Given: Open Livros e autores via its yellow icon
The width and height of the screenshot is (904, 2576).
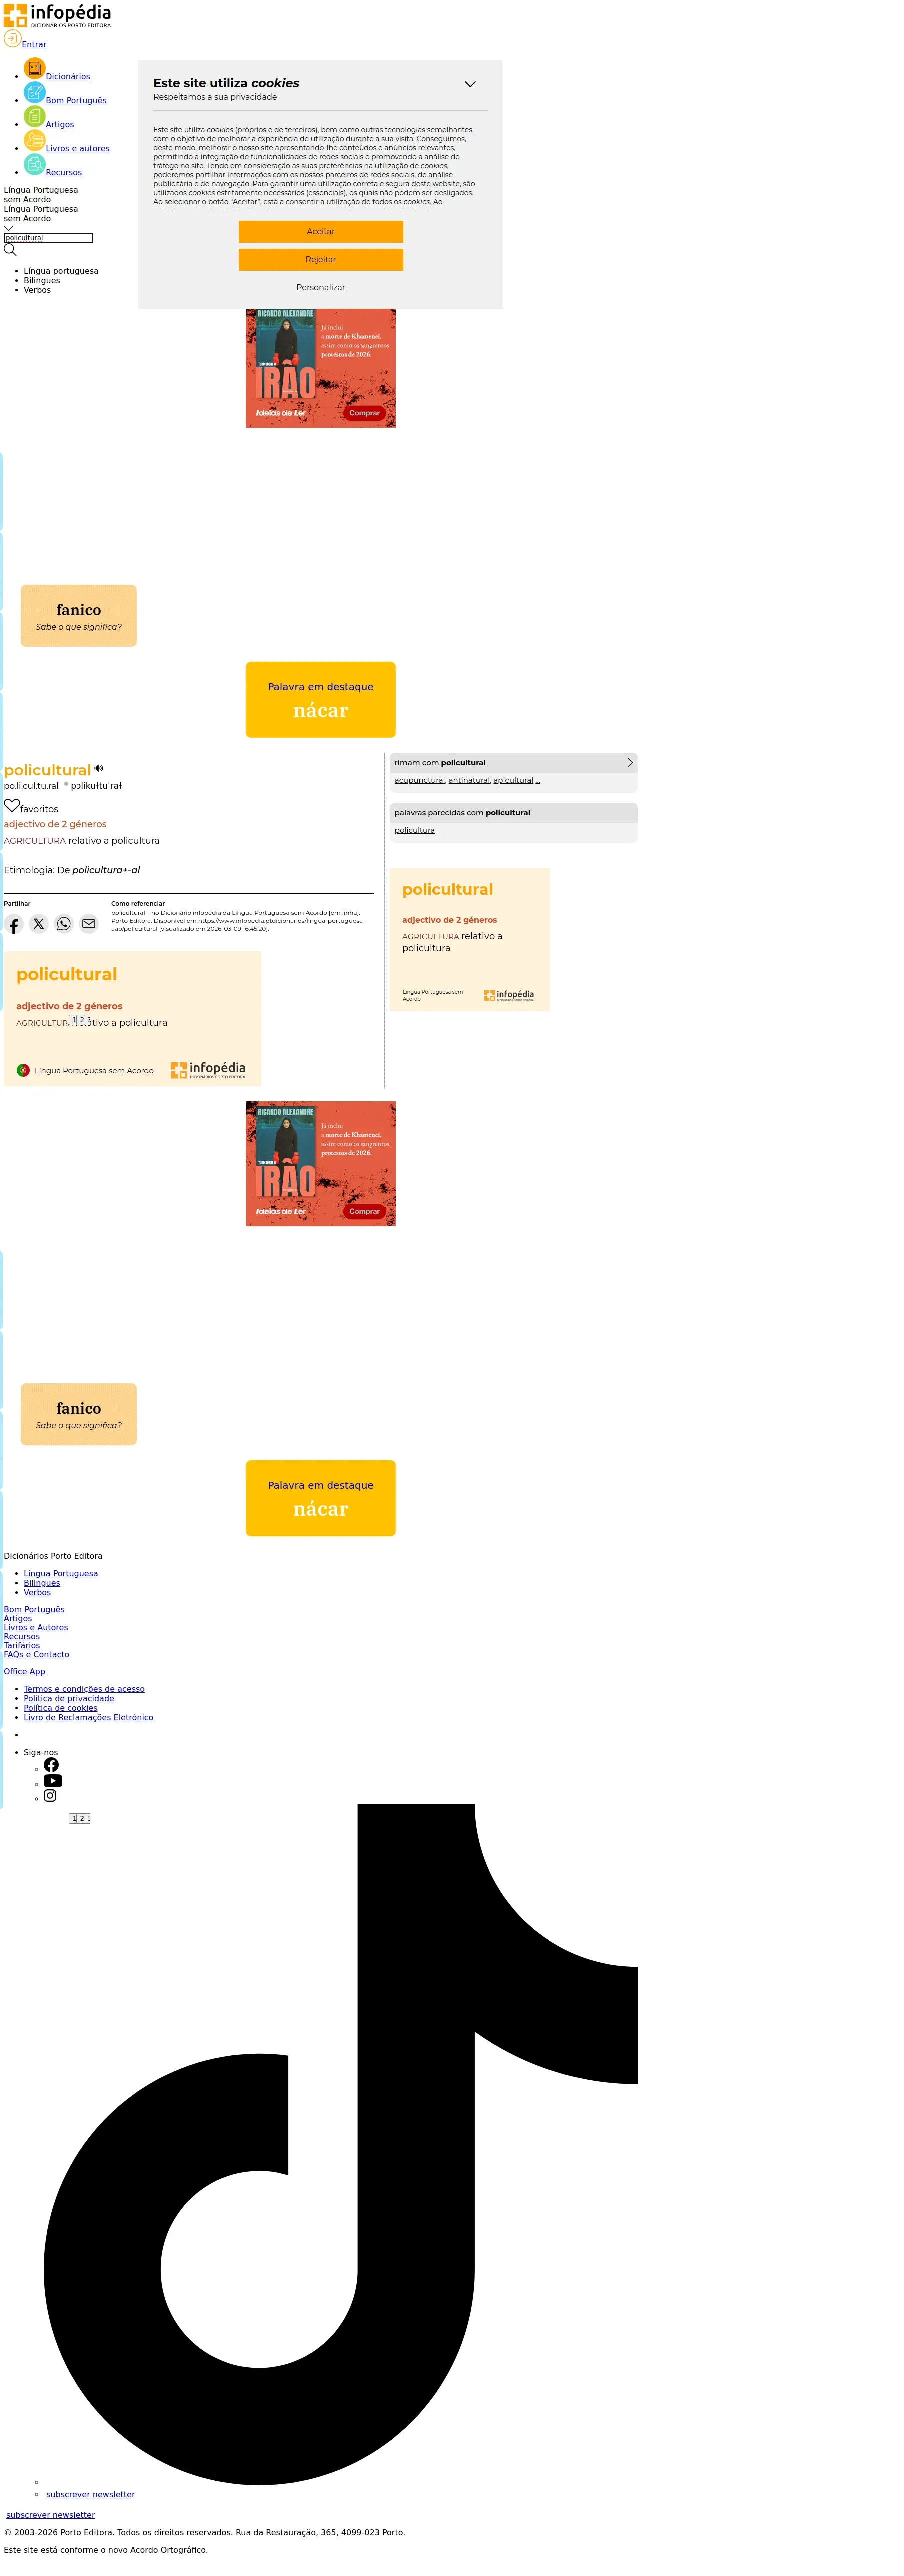Looking at the screenshot, I should (35, 141).
